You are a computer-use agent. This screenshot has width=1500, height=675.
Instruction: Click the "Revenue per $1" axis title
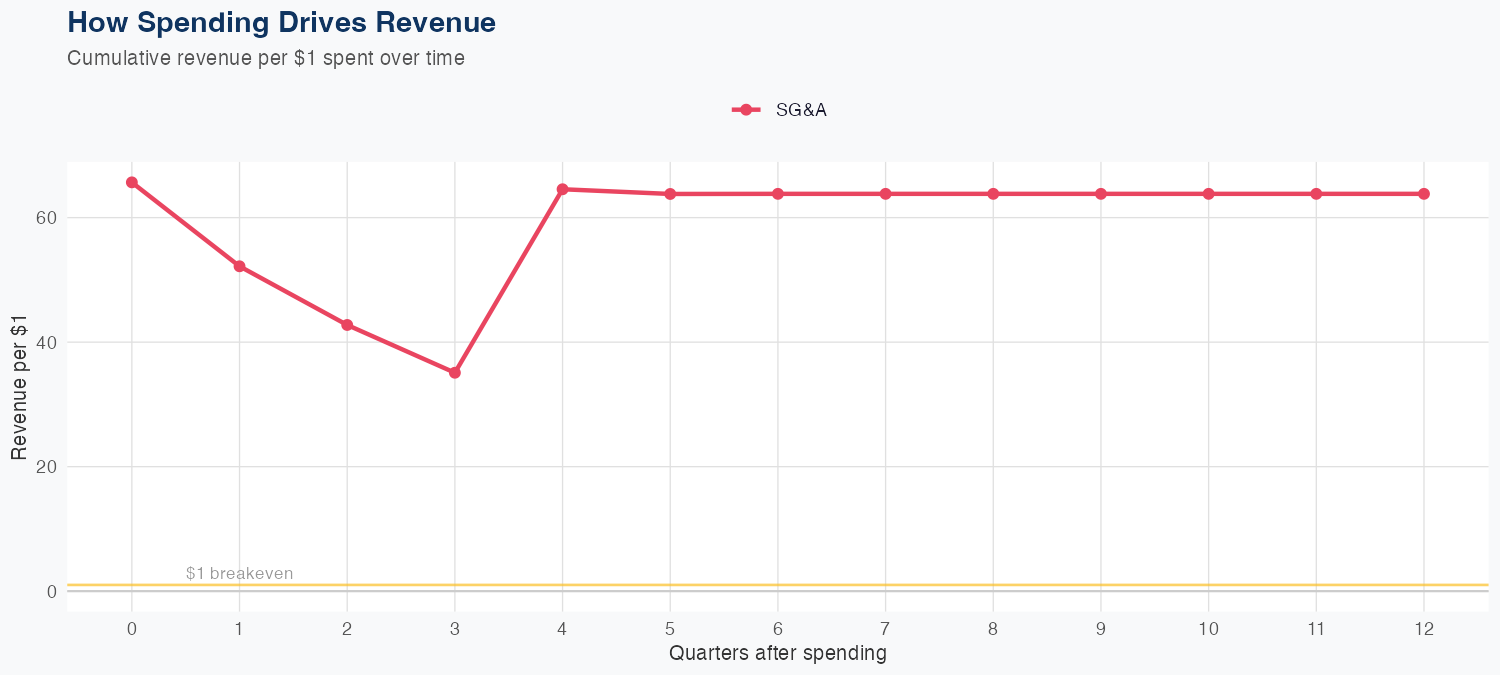[x=19, y=386]
